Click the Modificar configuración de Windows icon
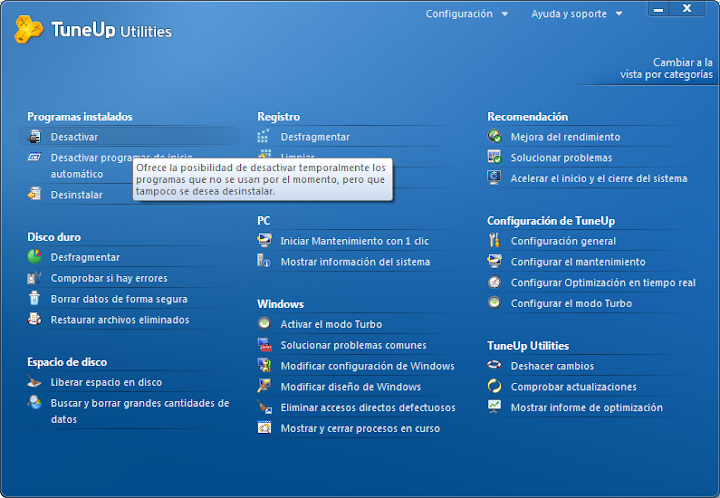Viewport: 720px width, 498px height. (264, 365)
